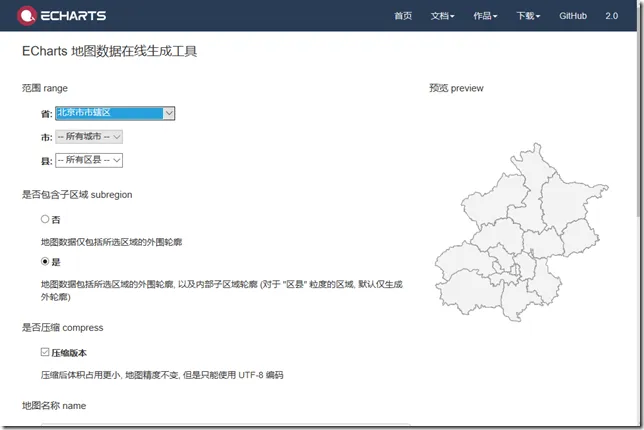Image resolution: width=644 pixels, height=430 pixels.
Task: Click the UTF-8 compression note text
Action: (162, 375)
